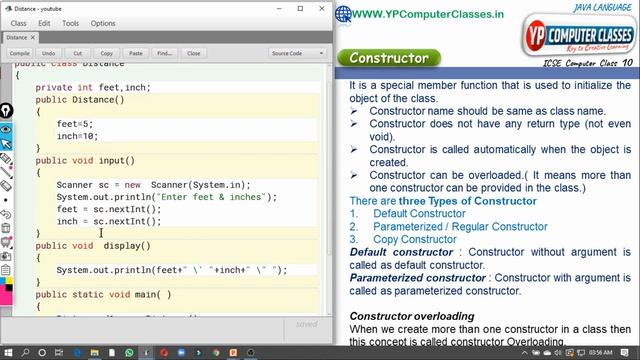Click the 'public void display()' method header
Viewport: 640px width, 360px height.
(93, 246)
